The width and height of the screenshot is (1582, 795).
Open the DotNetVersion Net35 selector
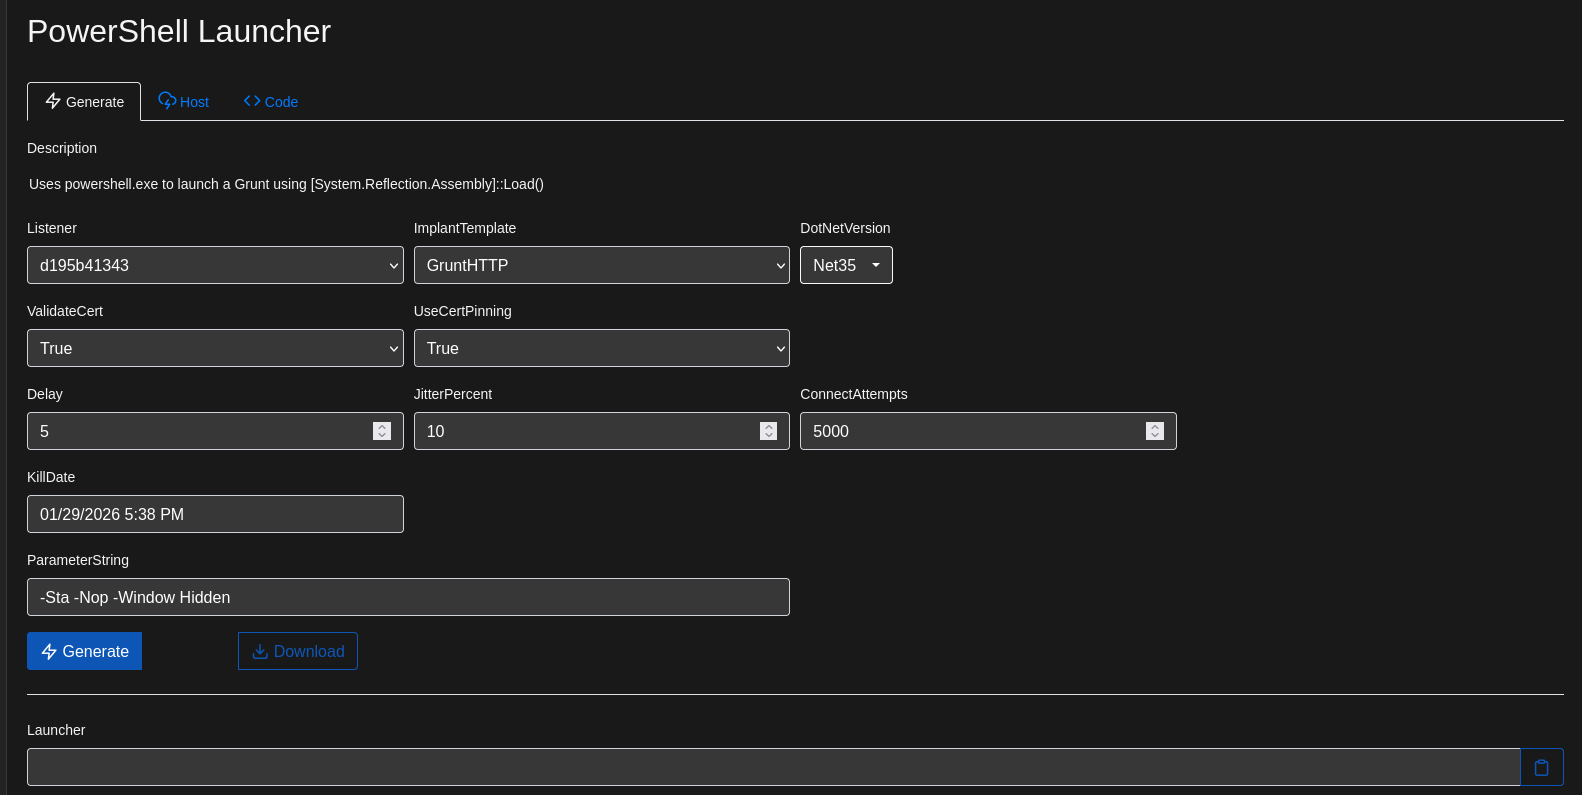click(x=846, y=265)
